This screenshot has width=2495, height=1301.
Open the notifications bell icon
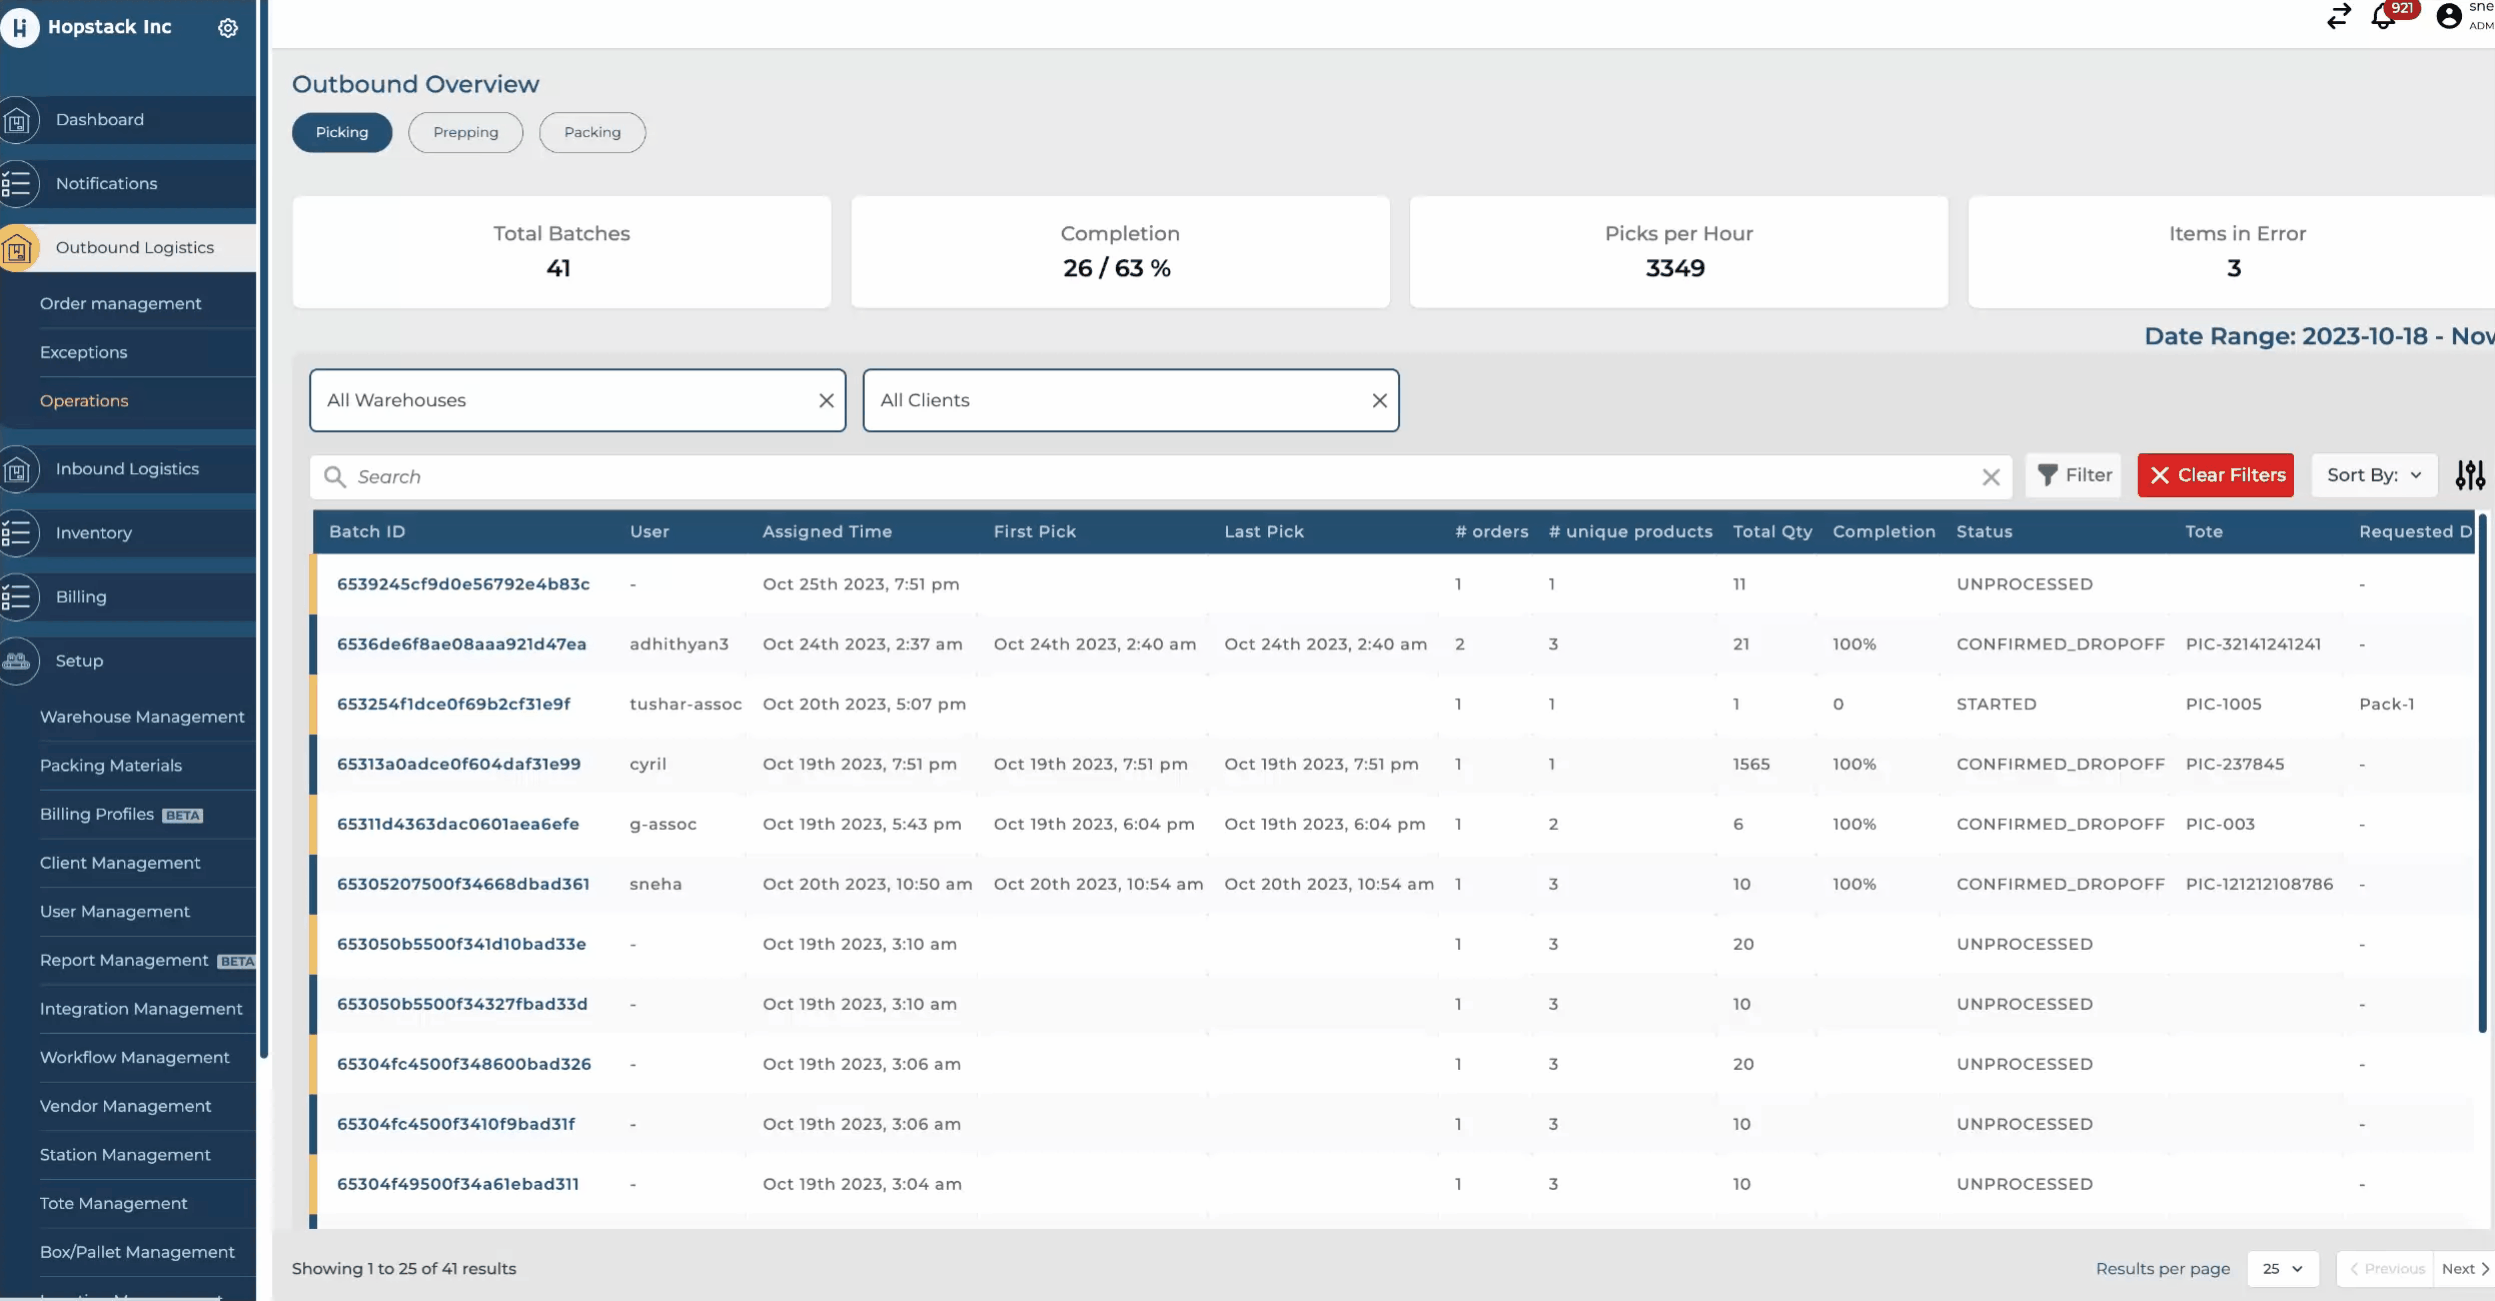tap(2383, 18)
